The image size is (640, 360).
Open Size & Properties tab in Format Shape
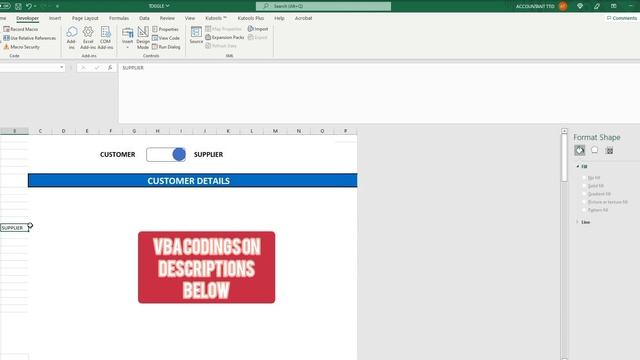click(609, 150)
